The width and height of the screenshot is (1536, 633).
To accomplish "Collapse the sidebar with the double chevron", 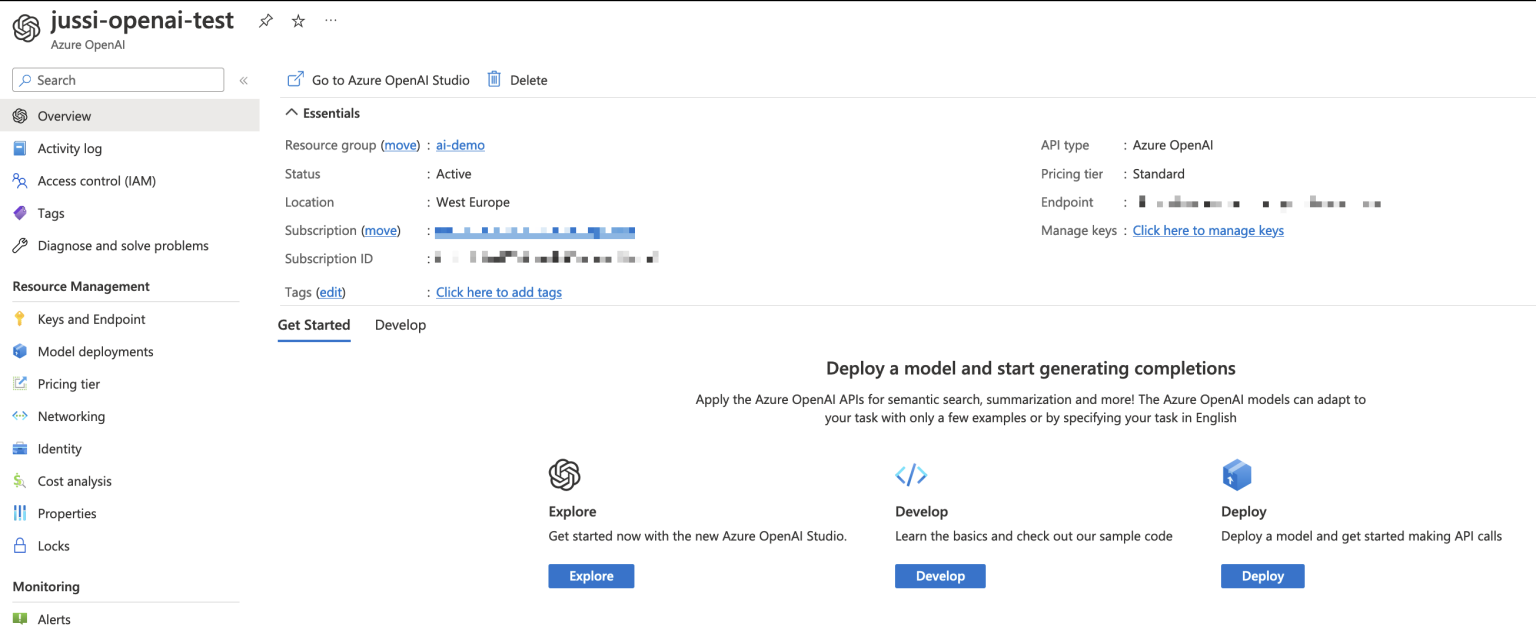I will pyautogui.click(x=243, y=80).
